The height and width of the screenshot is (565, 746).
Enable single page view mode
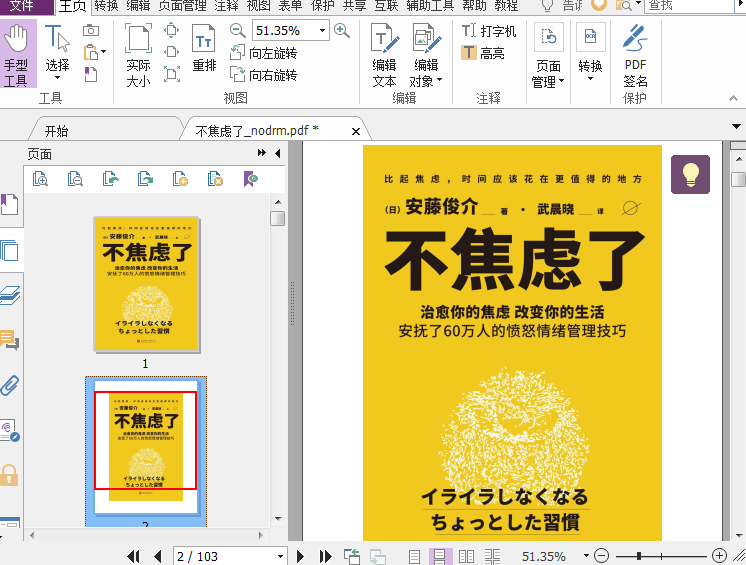coord(414,556)
